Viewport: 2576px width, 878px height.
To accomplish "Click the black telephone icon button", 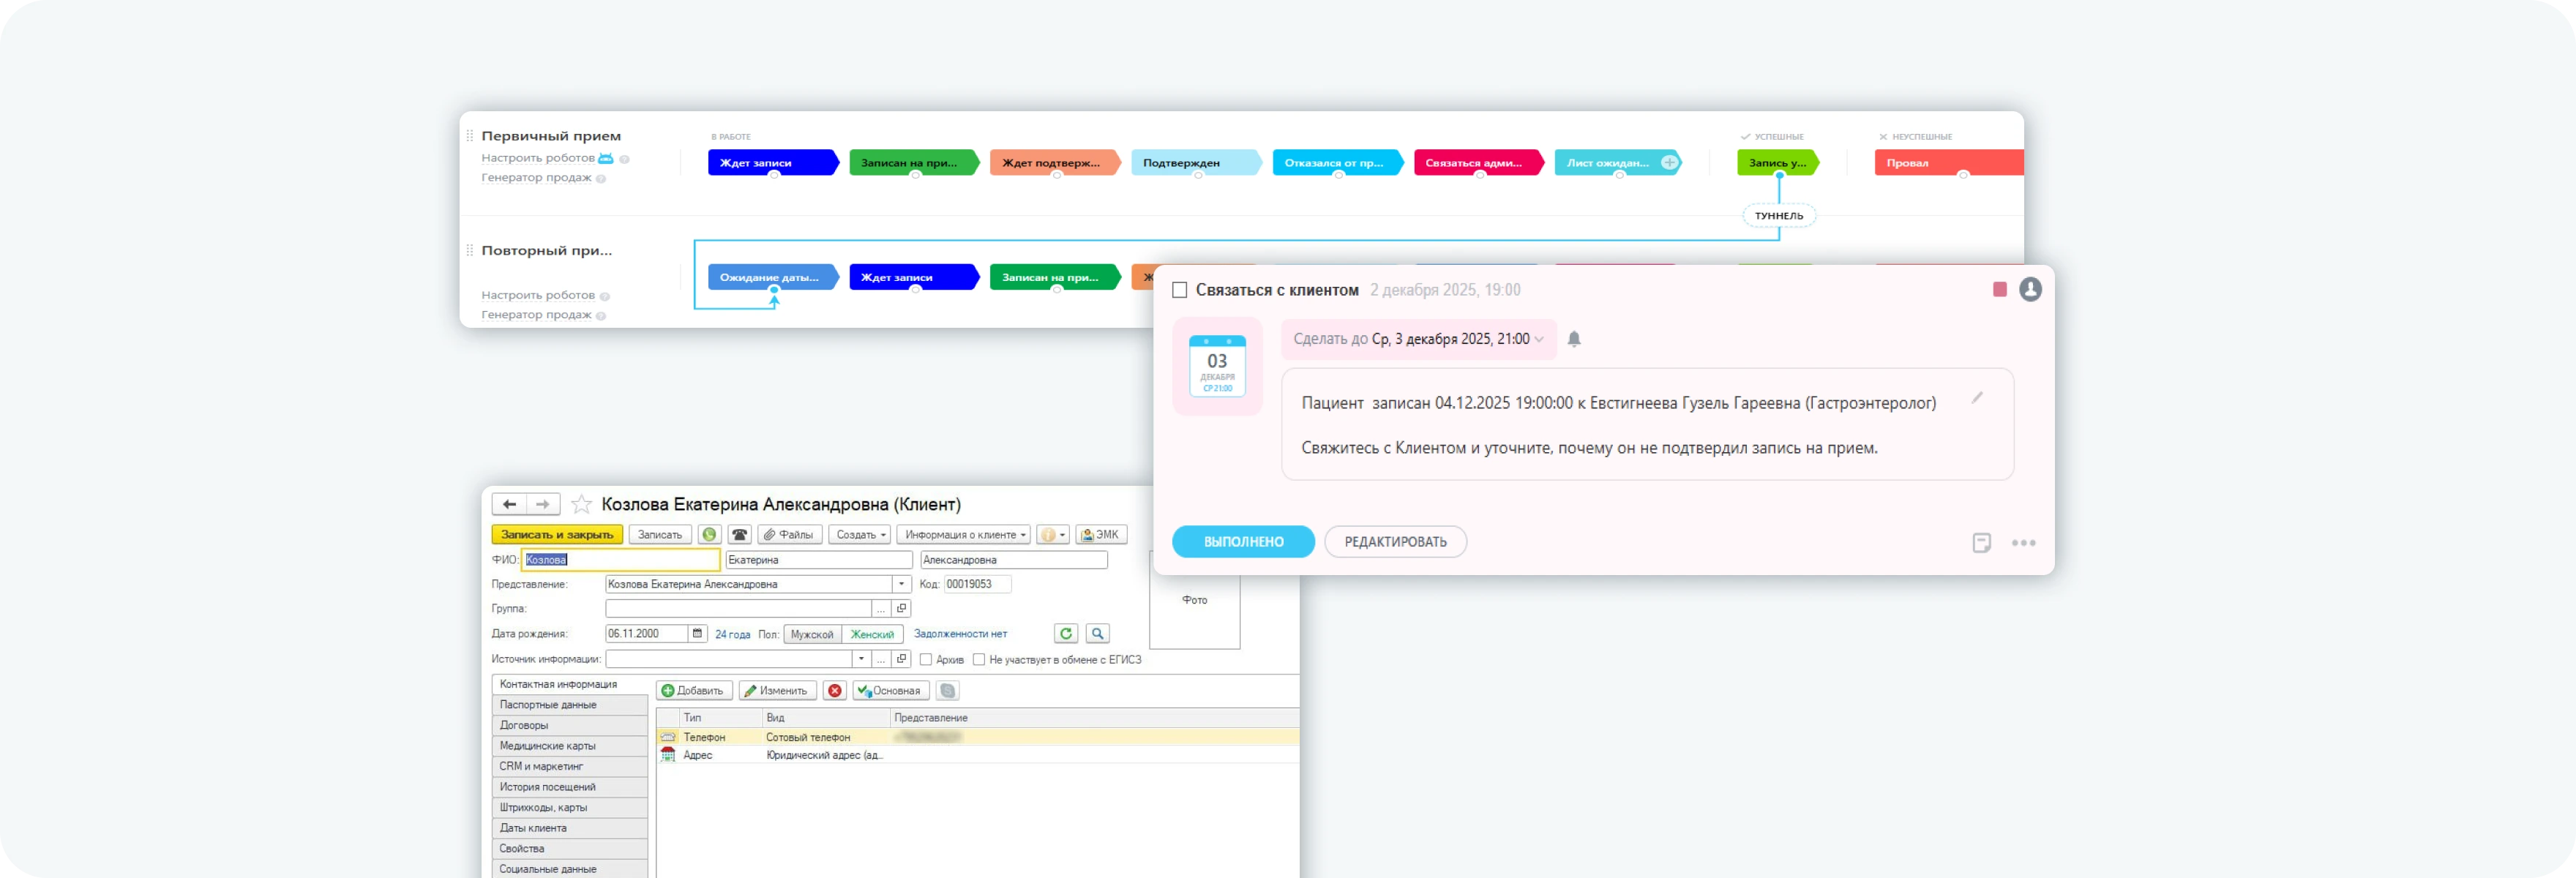I will pyautogui.click(x=740, y=535).
